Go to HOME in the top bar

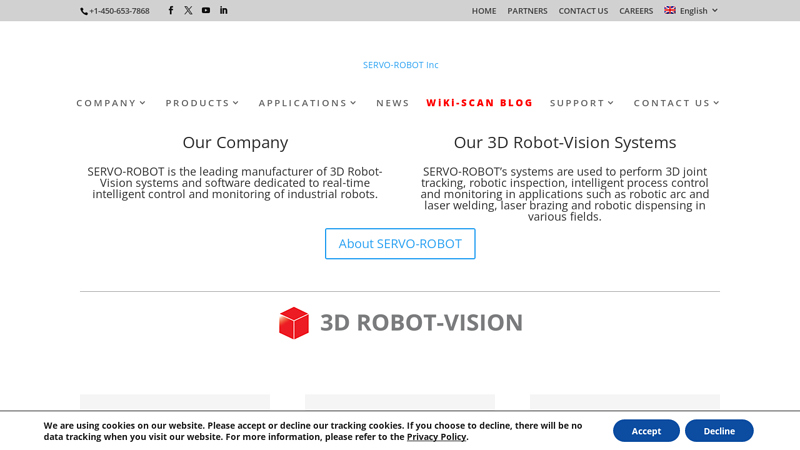coord(484,11)
